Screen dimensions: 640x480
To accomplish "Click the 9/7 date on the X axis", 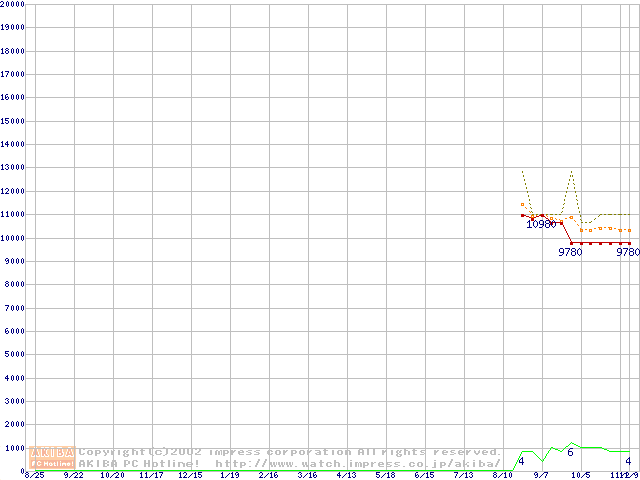I will (541, 476).
